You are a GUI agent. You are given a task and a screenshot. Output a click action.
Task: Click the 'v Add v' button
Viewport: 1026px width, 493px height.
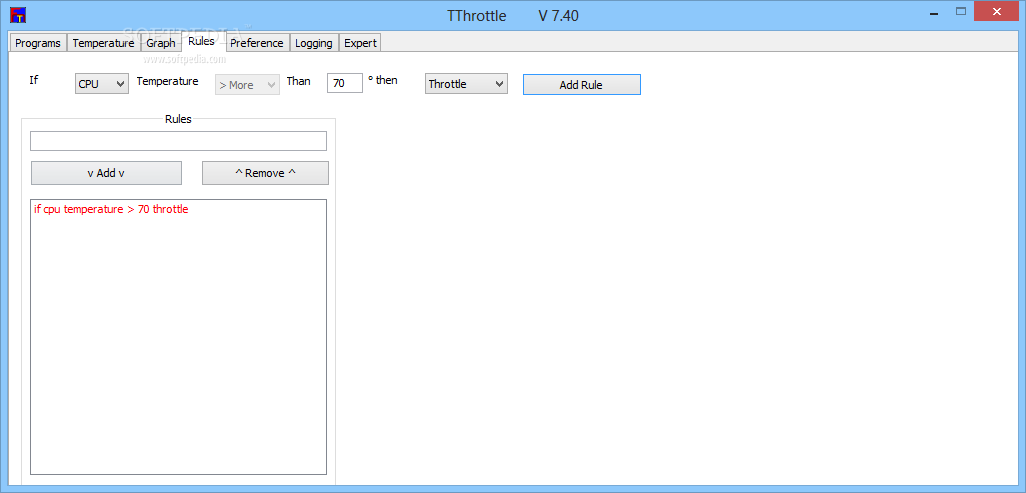(x=106, y=173)
